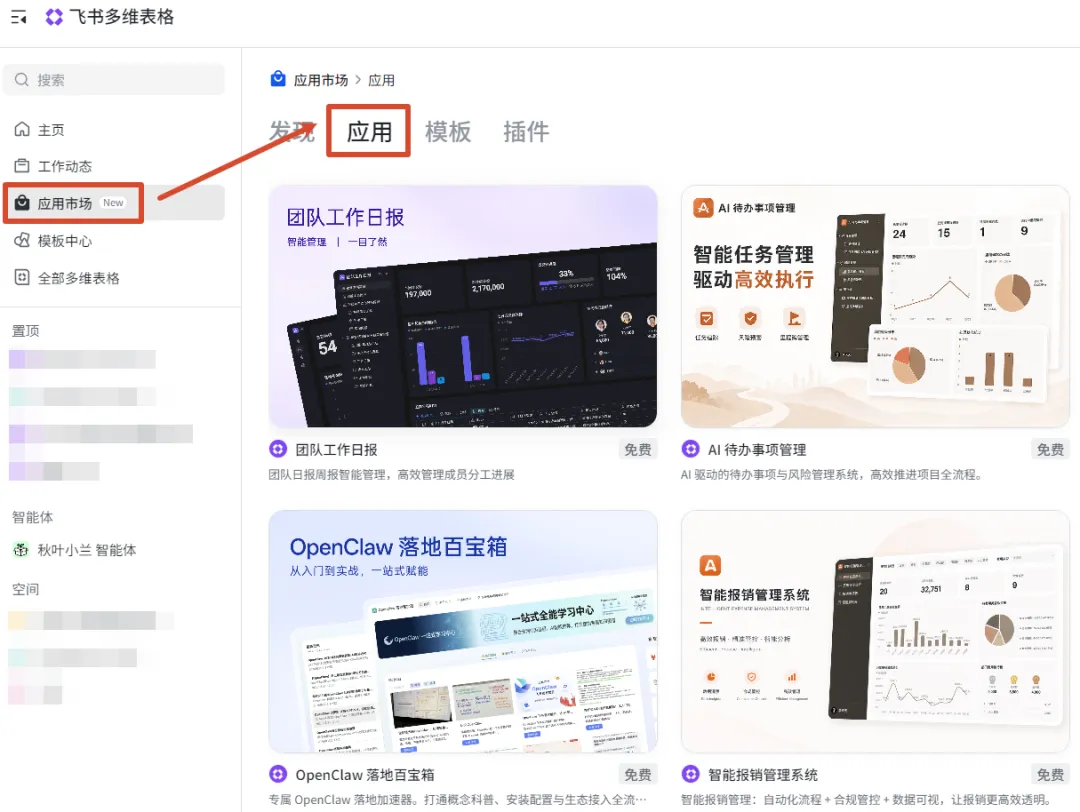Viewport: 1080px width, 812px height.
Task: Click the 空间 section header
Action: (25, 590)
